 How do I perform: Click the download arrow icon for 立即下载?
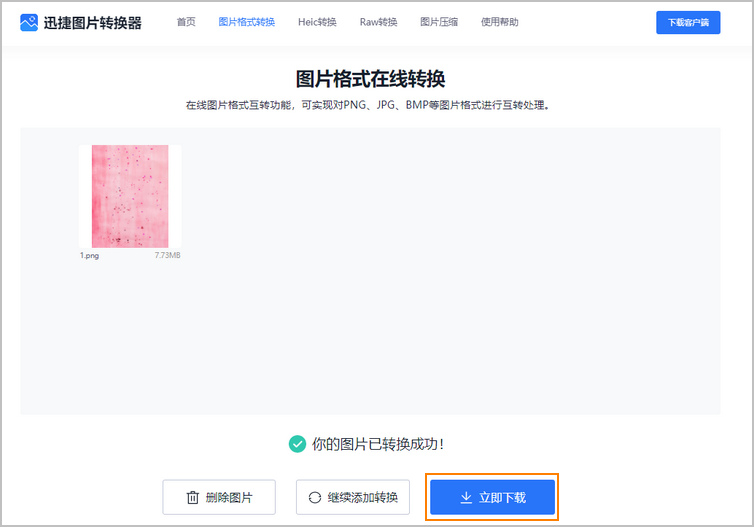coord(466,497)
